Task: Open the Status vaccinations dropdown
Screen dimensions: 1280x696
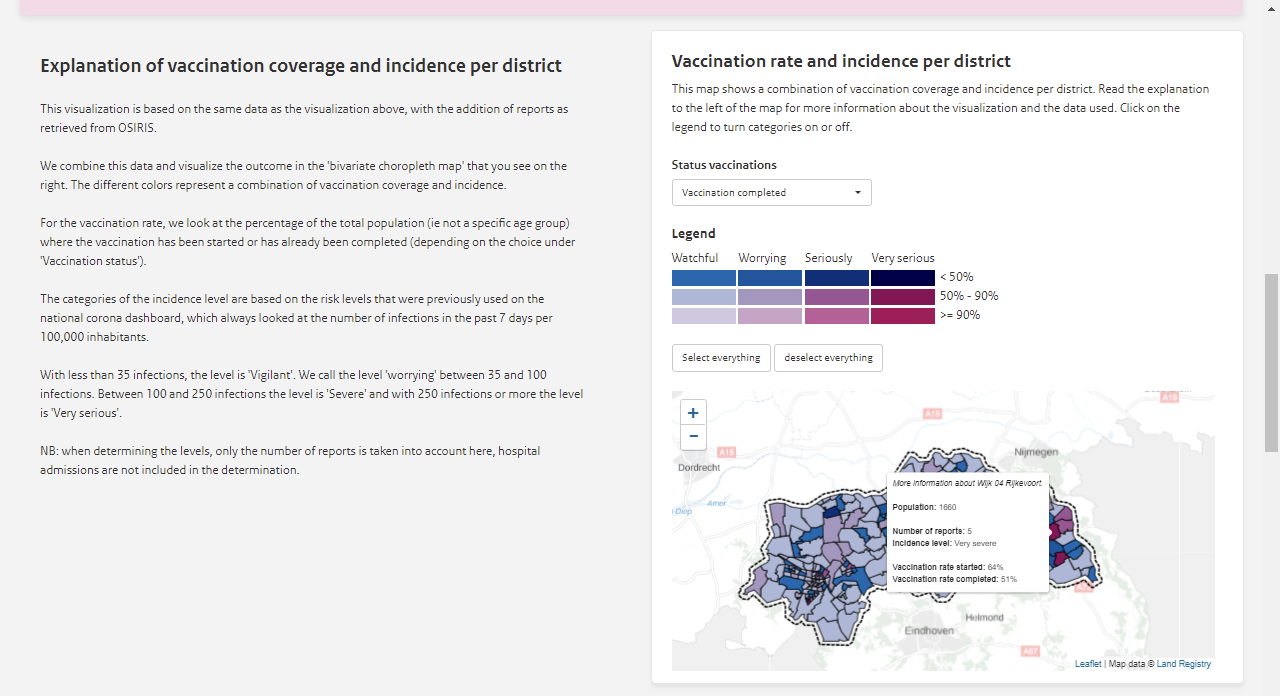Action: tap(771, 192)
